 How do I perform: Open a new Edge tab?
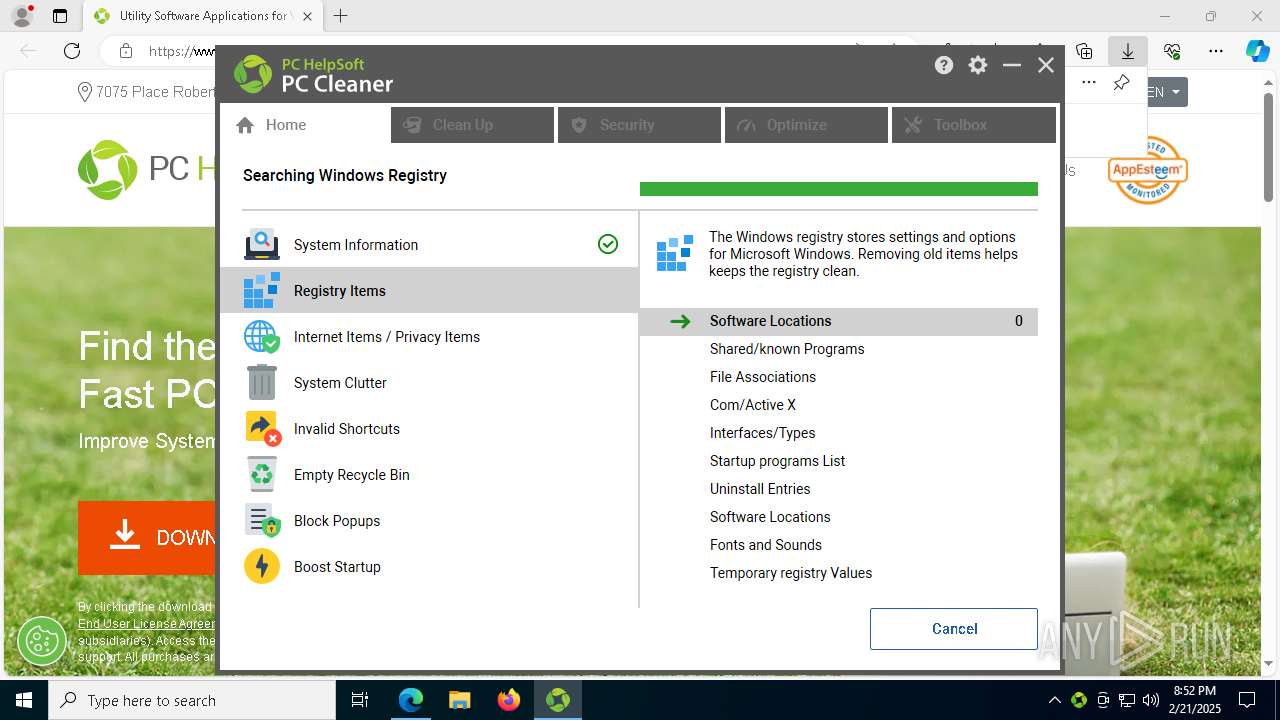pos(341,16)
